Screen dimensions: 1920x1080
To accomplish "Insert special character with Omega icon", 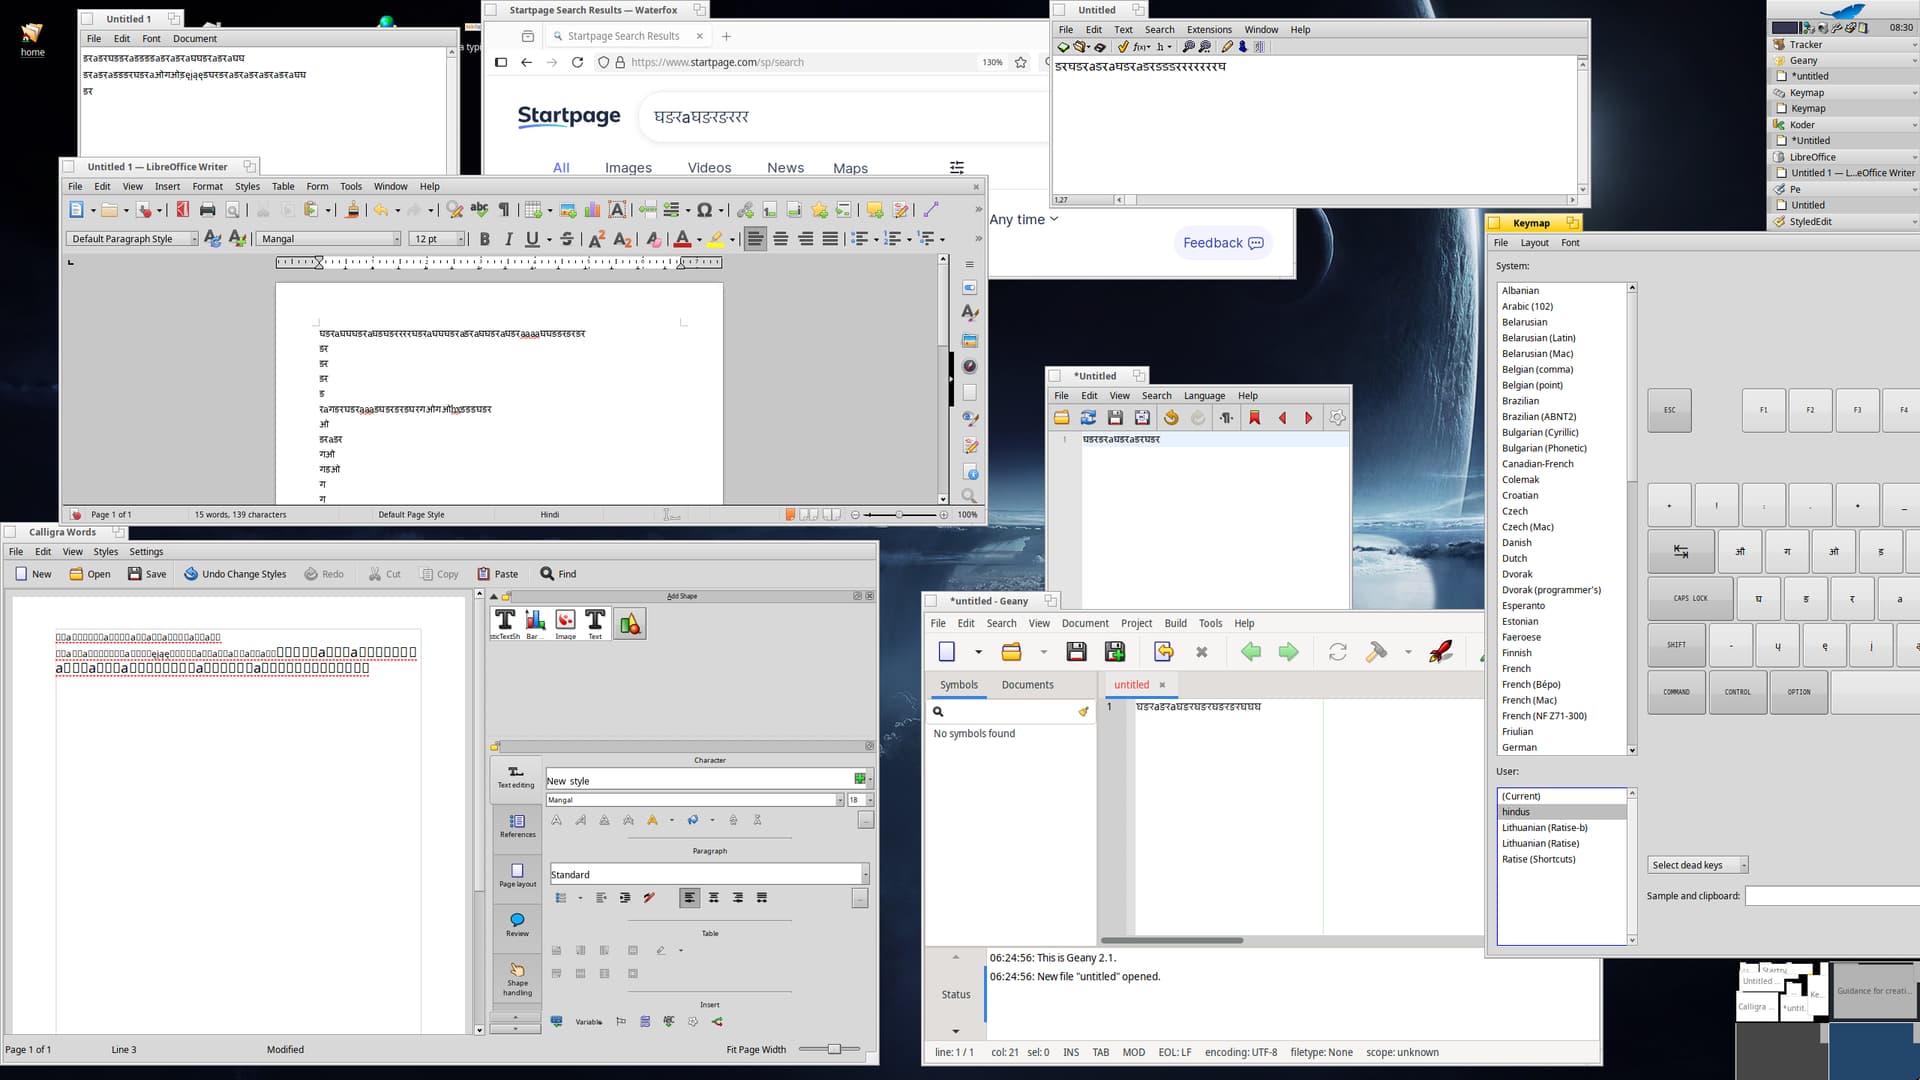I will 704,210.
